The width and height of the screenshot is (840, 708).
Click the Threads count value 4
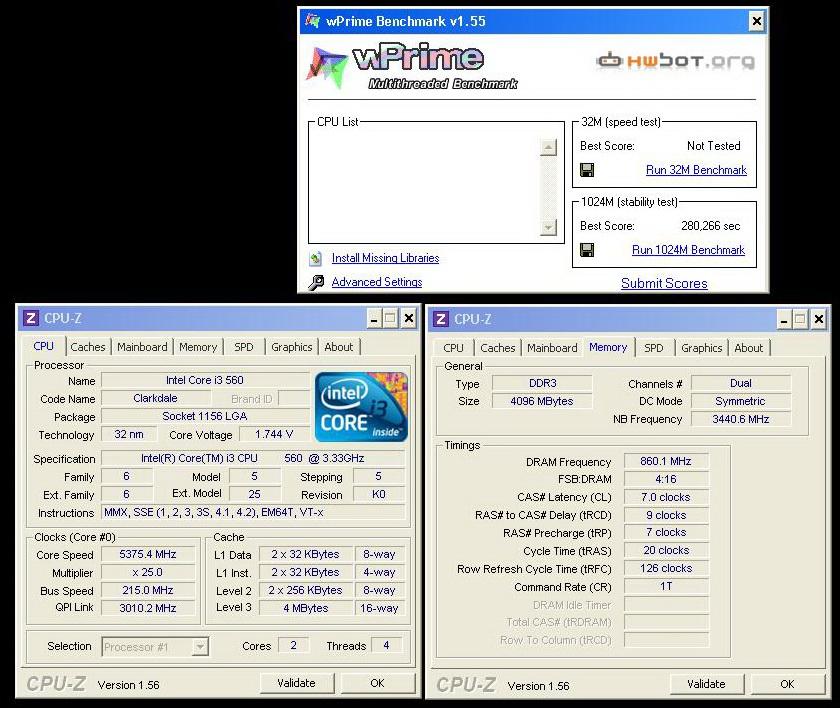click(x=386, y=646)
